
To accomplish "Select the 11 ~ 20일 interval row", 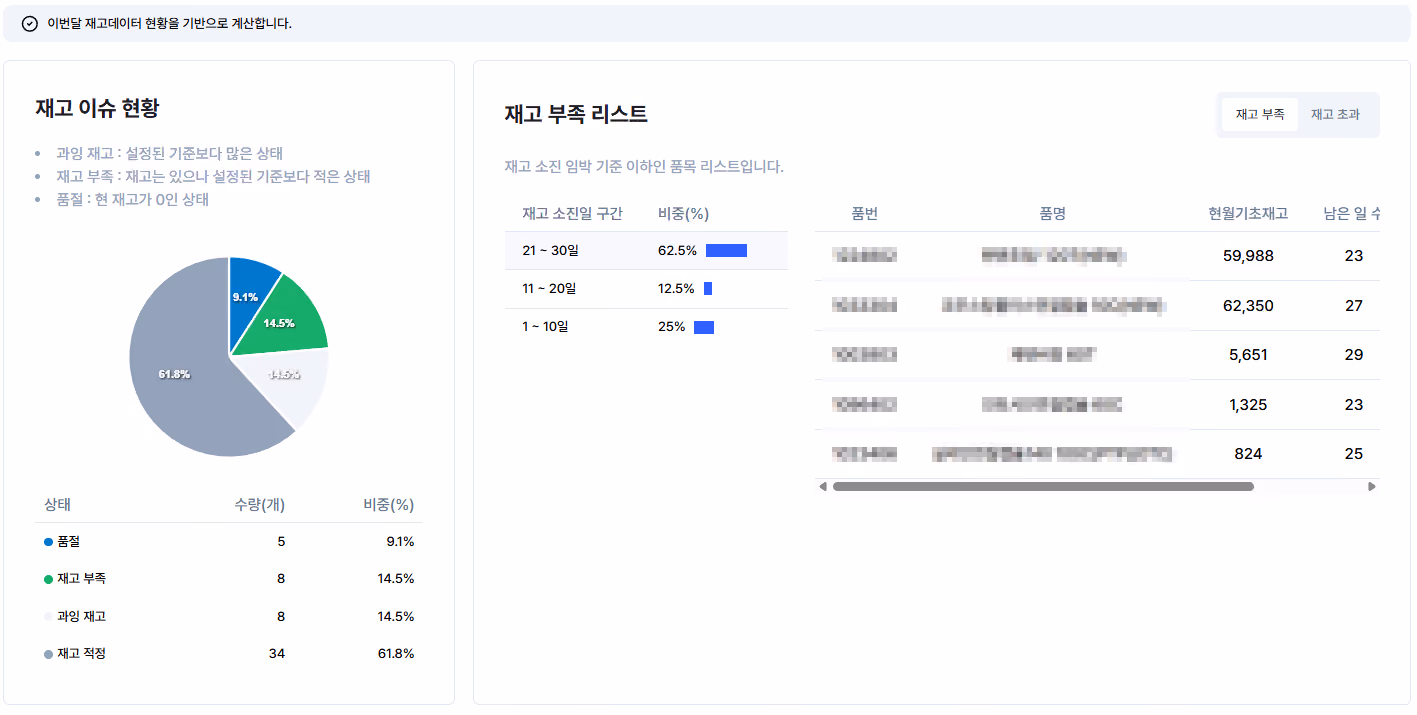I will click(646, 289).
